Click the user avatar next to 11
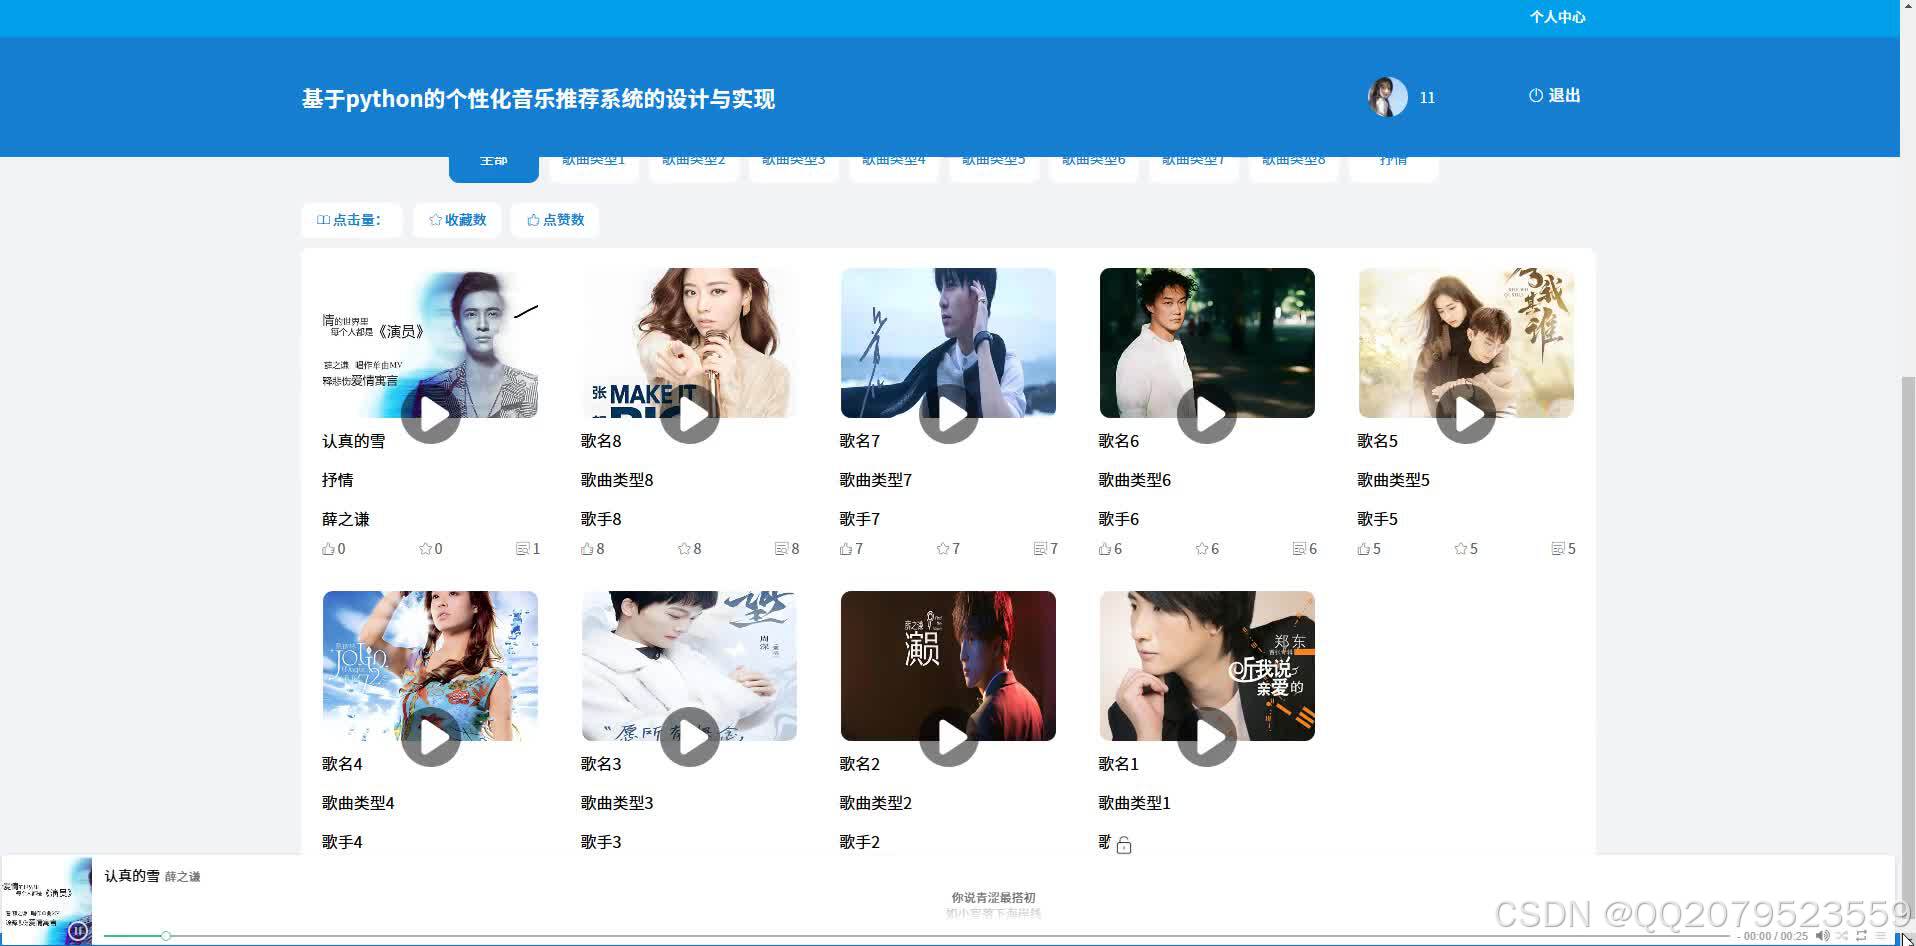Image resolution: width=1916 pixels, height=946 pixels. (1388, 97)
